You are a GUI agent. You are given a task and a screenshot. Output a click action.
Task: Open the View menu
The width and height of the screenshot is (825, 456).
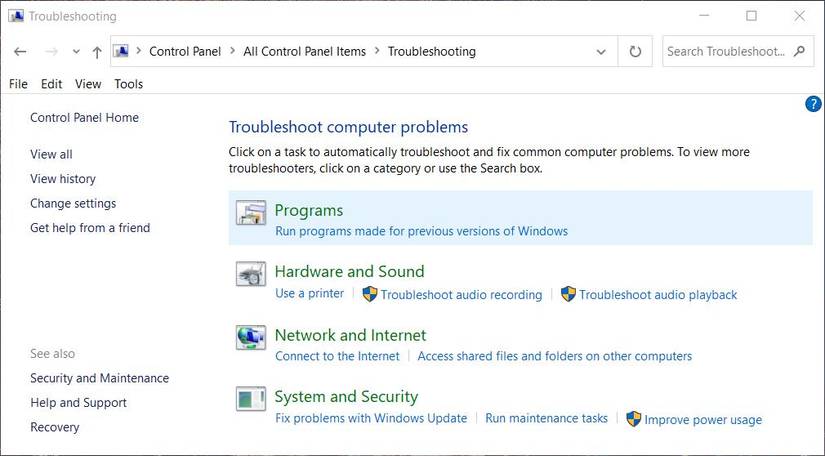(x=88, y=84)
